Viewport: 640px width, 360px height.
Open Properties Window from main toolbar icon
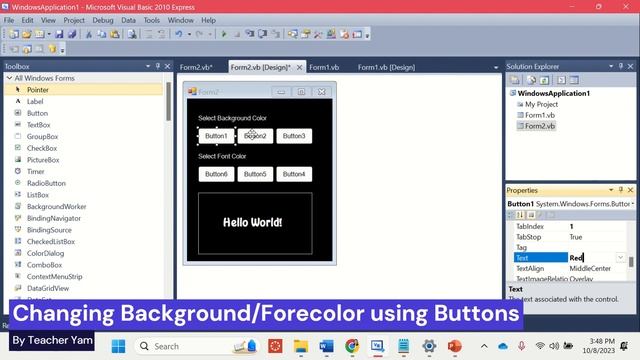(x=305, y=34)
